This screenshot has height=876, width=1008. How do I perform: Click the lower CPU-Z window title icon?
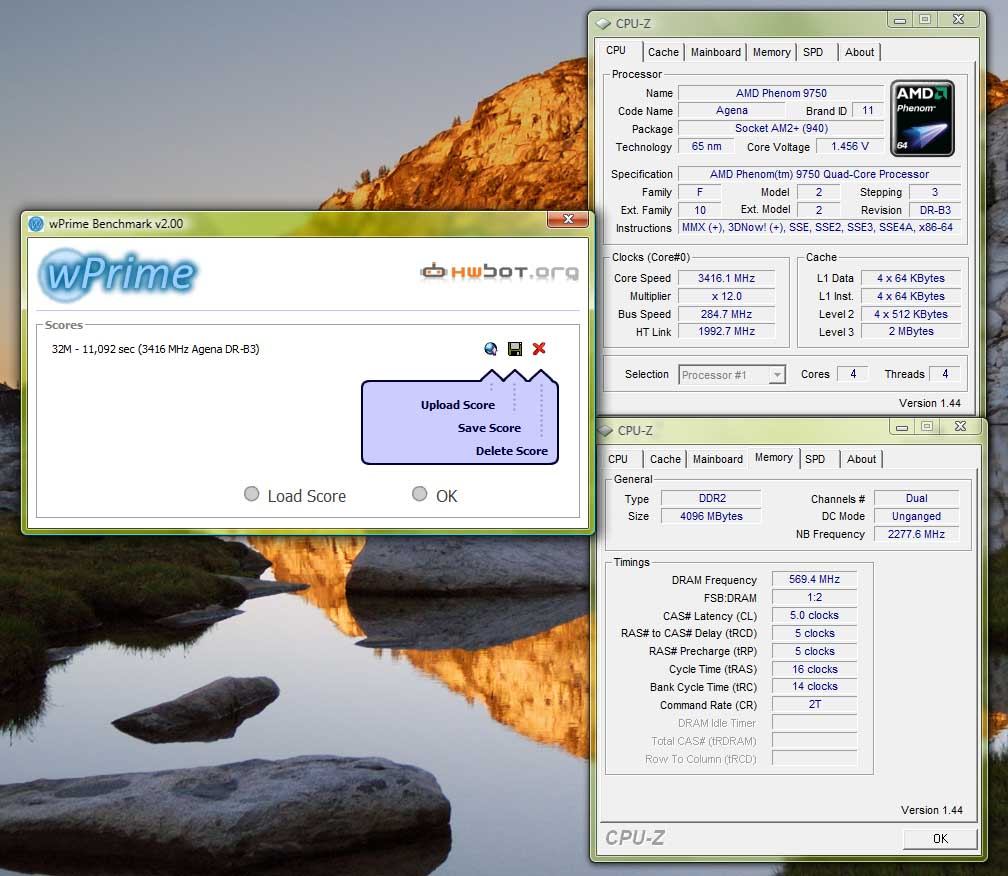[x=605, y=431]
